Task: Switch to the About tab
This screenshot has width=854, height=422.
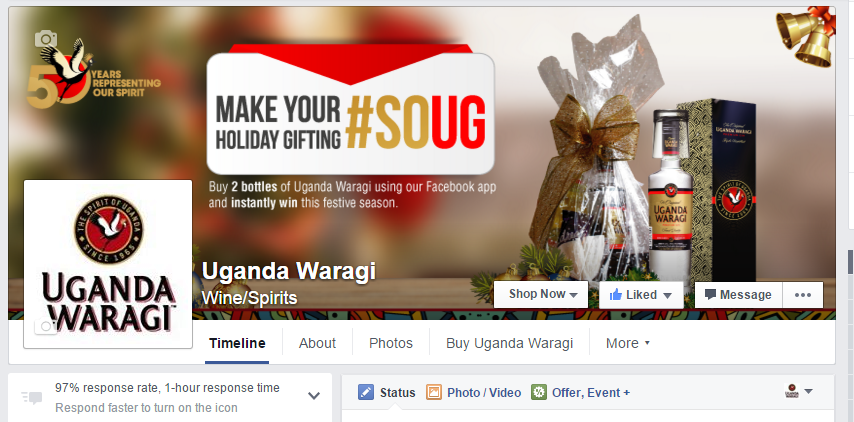Action: click(x=318, y=343)
